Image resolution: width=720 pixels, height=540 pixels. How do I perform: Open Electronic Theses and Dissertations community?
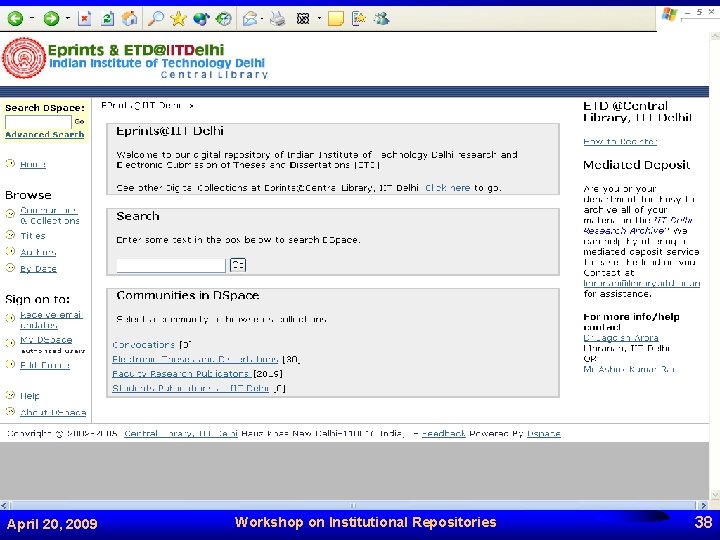195,359
